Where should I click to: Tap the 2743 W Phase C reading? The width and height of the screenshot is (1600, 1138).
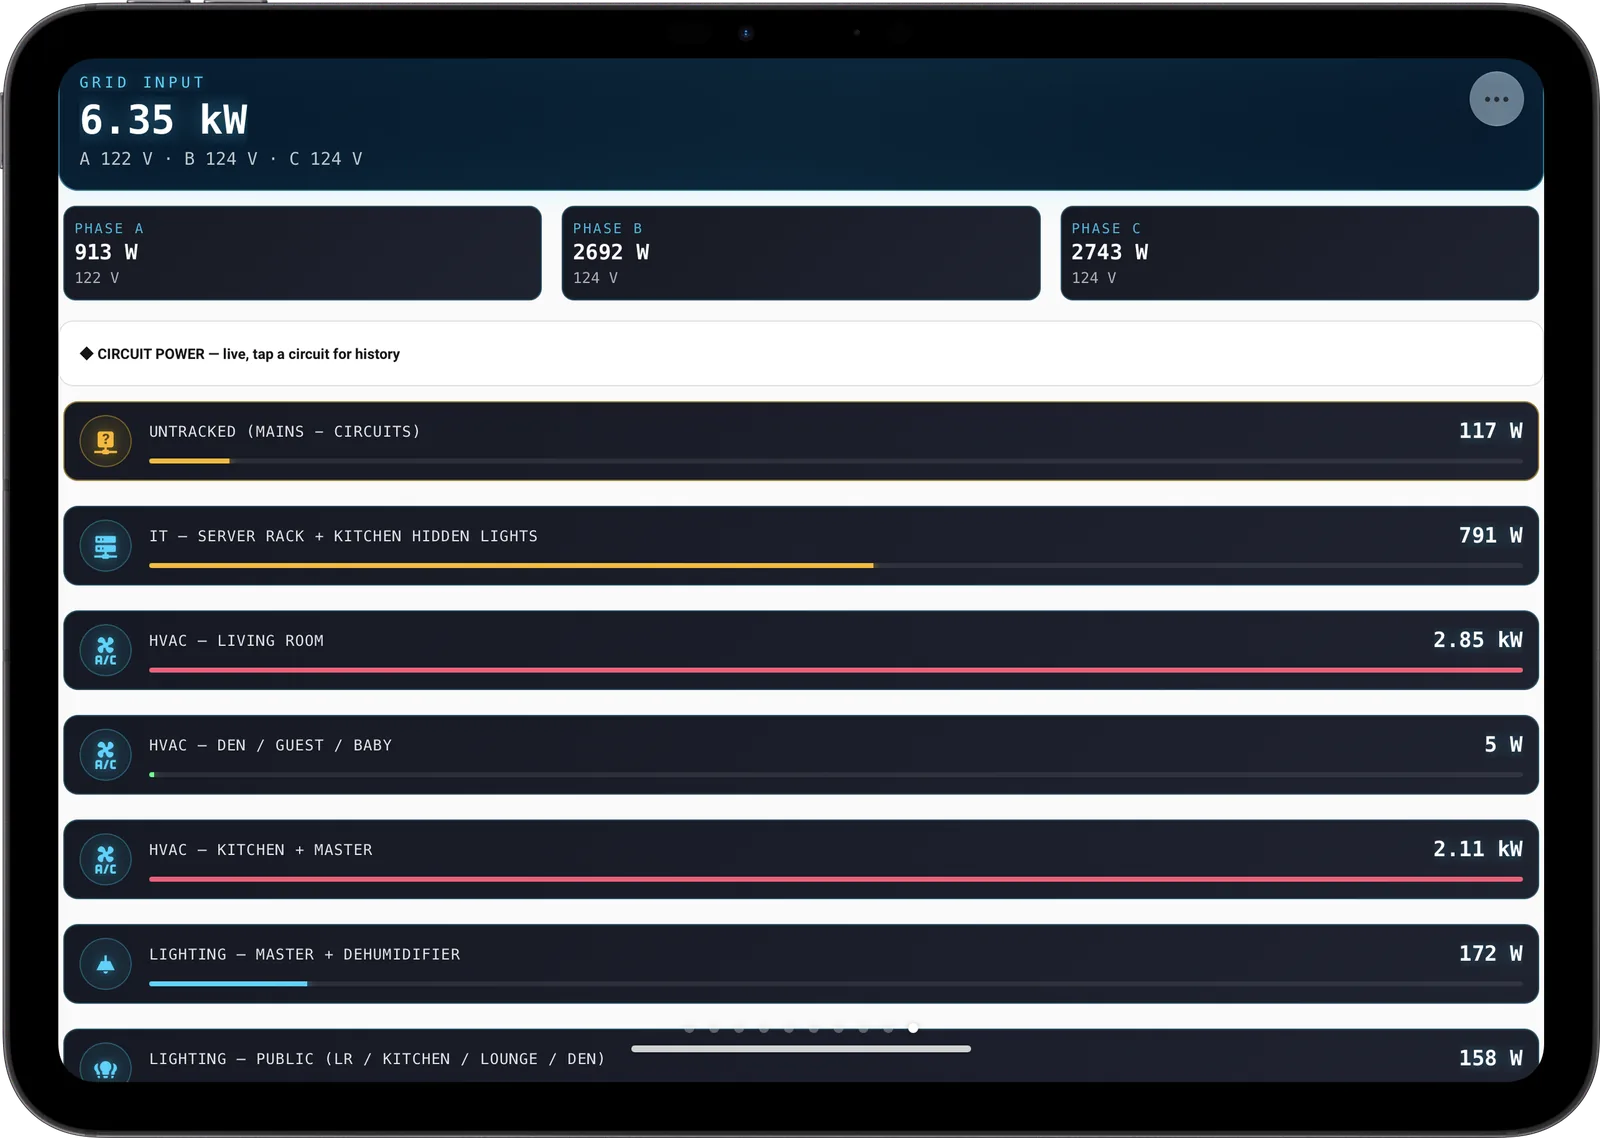coord(1110,252)
